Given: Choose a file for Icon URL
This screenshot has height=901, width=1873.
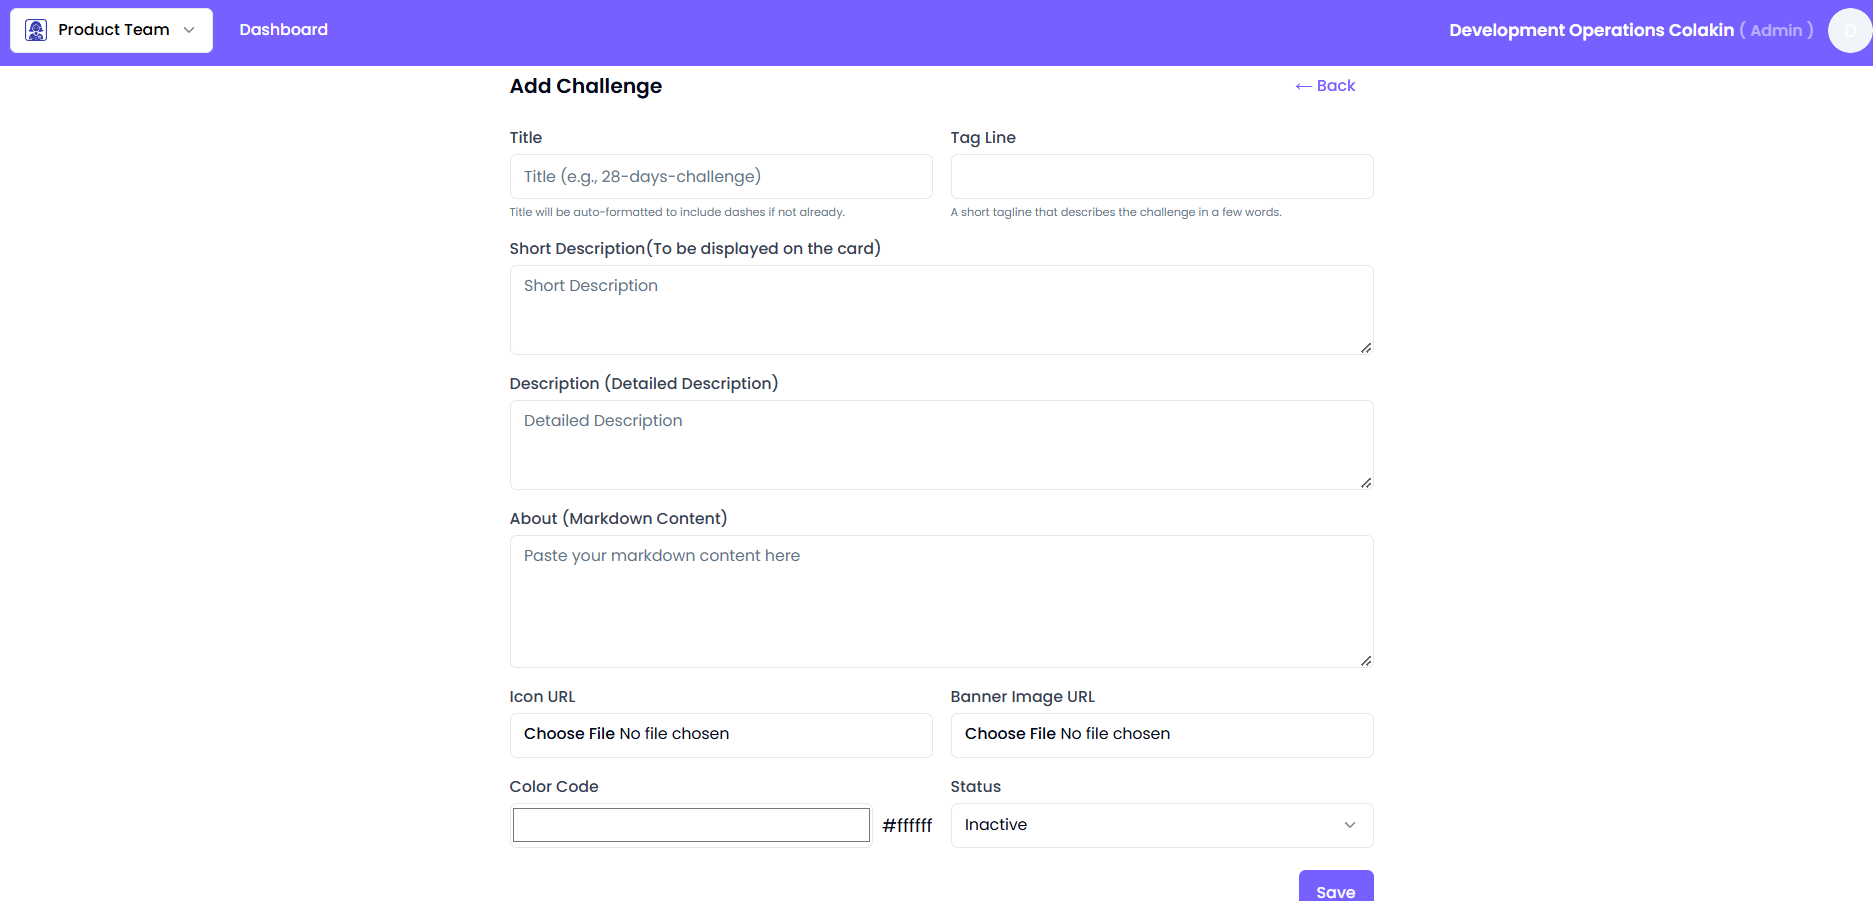Looking at the screenshot, I should 569,734.
